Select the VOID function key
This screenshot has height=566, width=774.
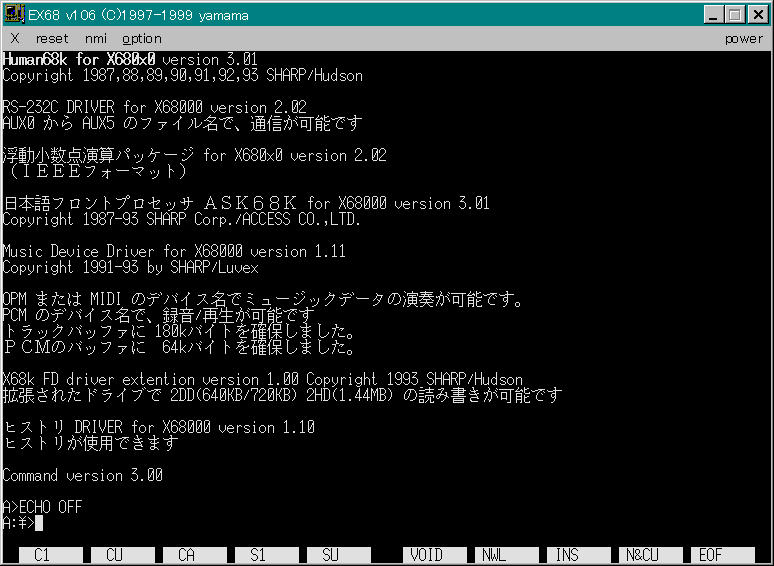coord(426,554)
